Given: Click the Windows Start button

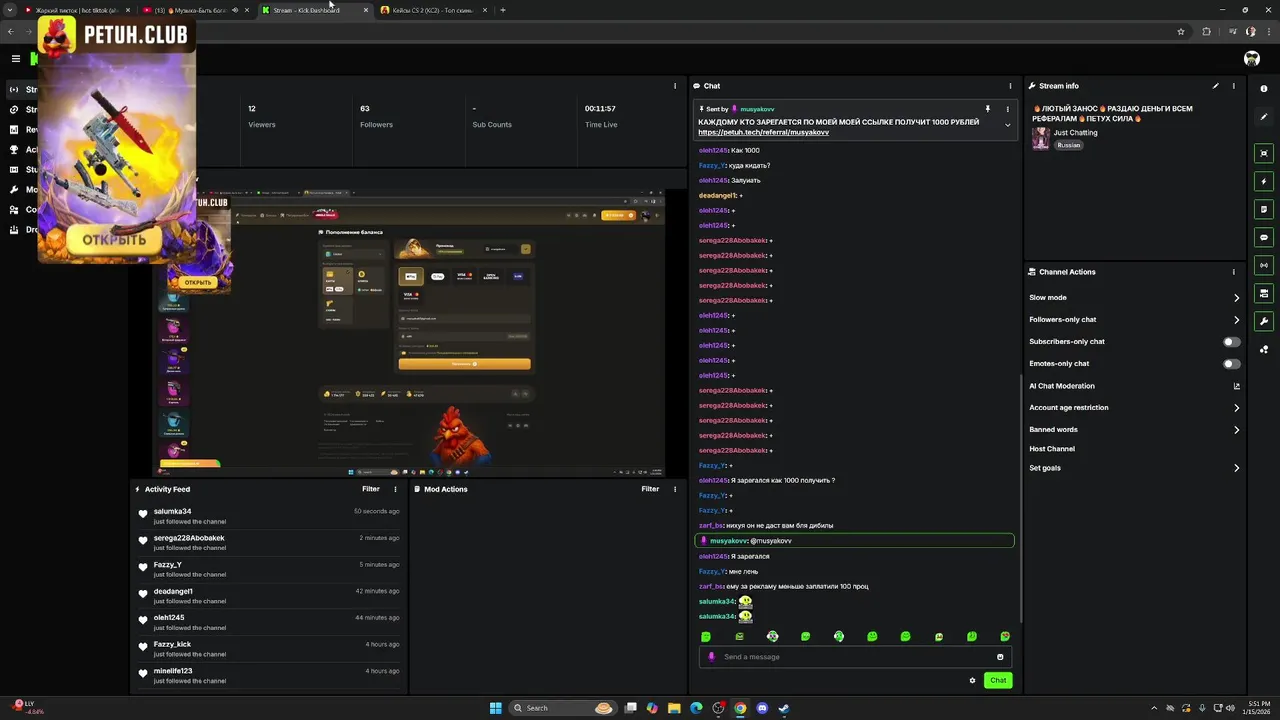Looking at the screenshot, I should [495, 708].
